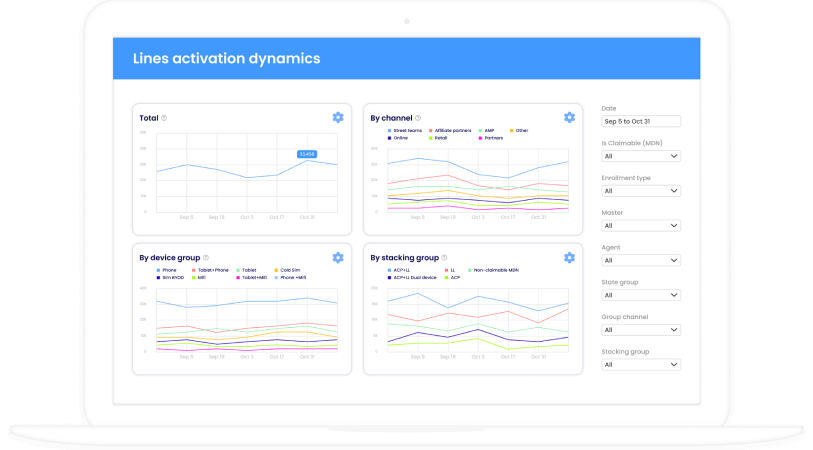Show help info for By channel
The image size is (813, 450).
[x=418, y=118]
